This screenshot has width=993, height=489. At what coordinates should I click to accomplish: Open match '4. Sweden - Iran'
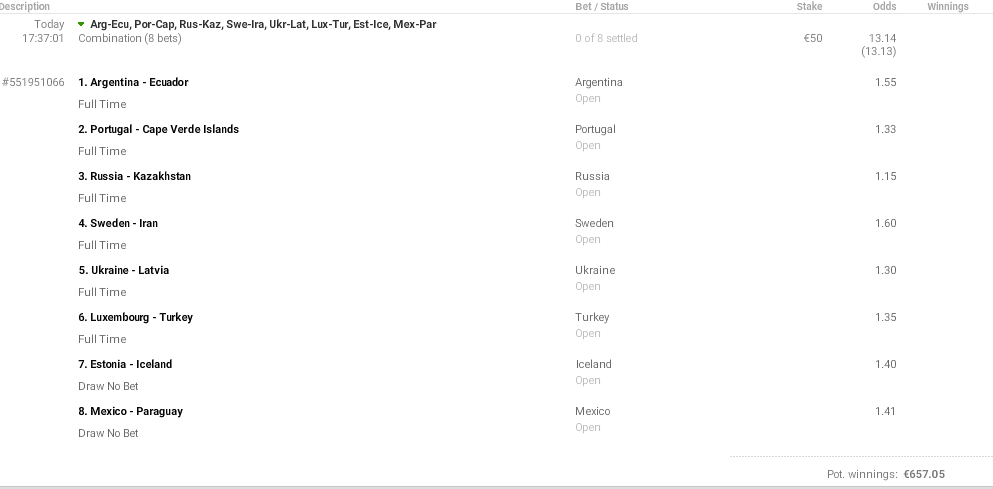pyautogui.click(x=118, y=223)
